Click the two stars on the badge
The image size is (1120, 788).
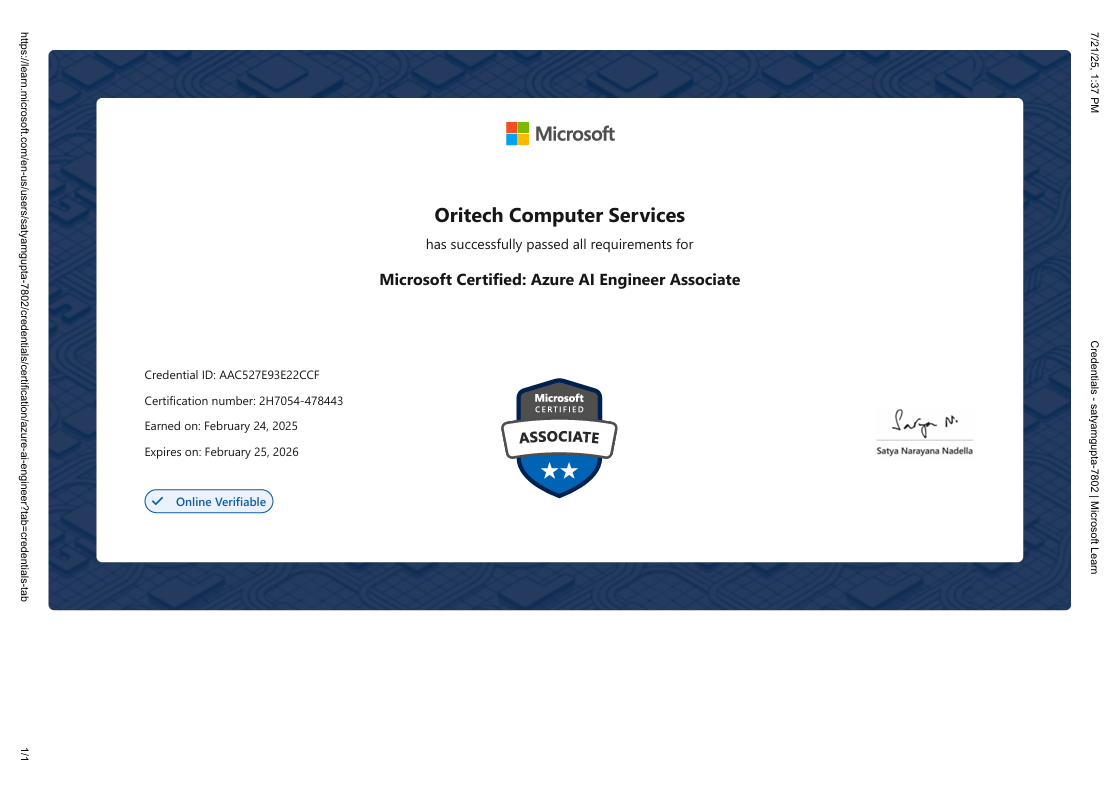559,471
